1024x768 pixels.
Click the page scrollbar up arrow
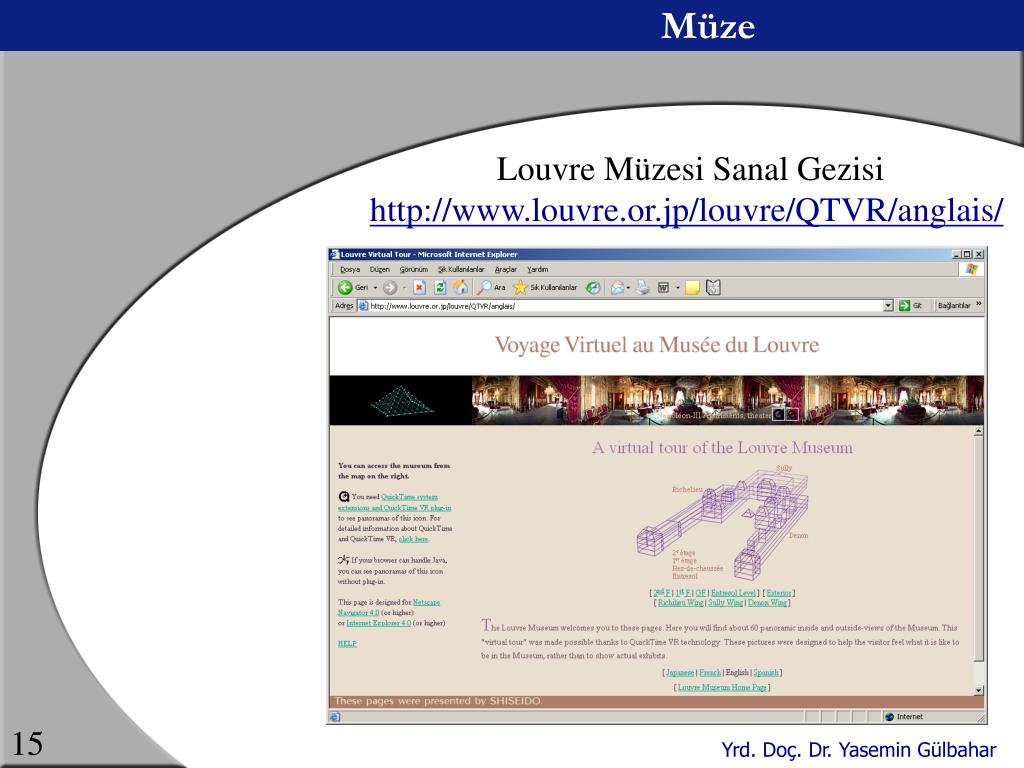pos(978,431)
